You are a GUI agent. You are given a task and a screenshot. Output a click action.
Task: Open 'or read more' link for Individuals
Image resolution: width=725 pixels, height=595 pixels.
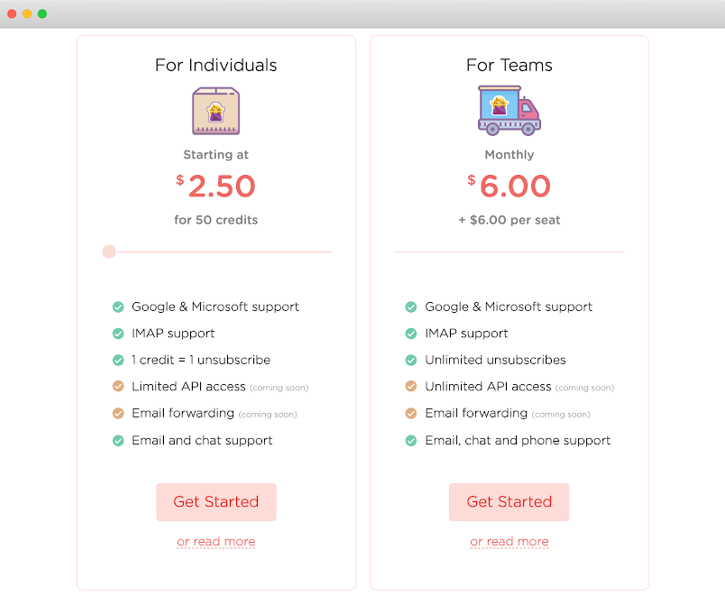click(216, 542)
